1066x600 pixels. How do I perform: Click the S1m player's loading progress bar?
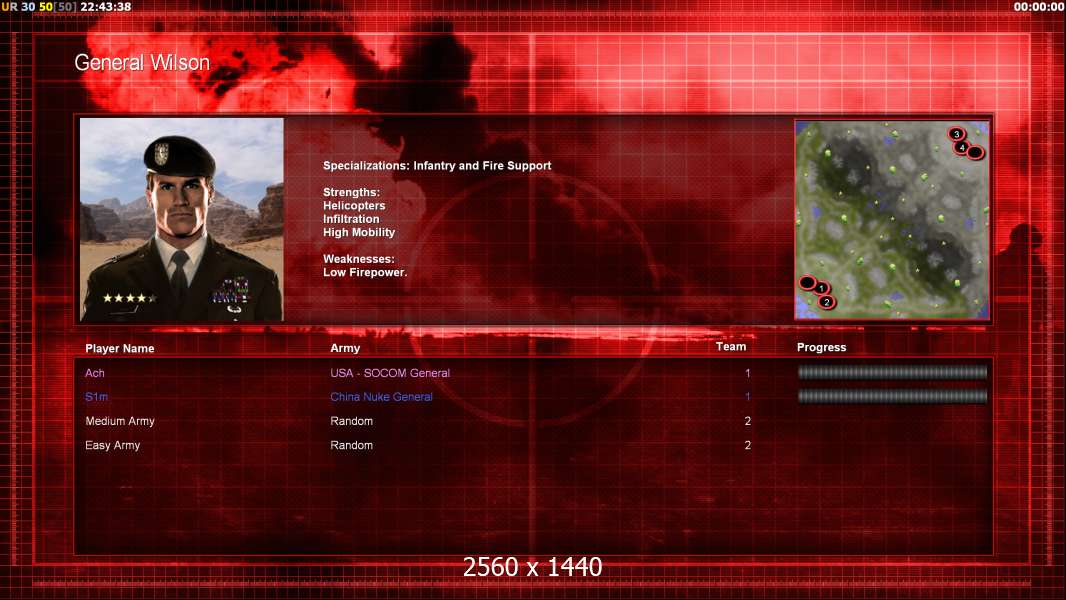[x=892, y=396]
